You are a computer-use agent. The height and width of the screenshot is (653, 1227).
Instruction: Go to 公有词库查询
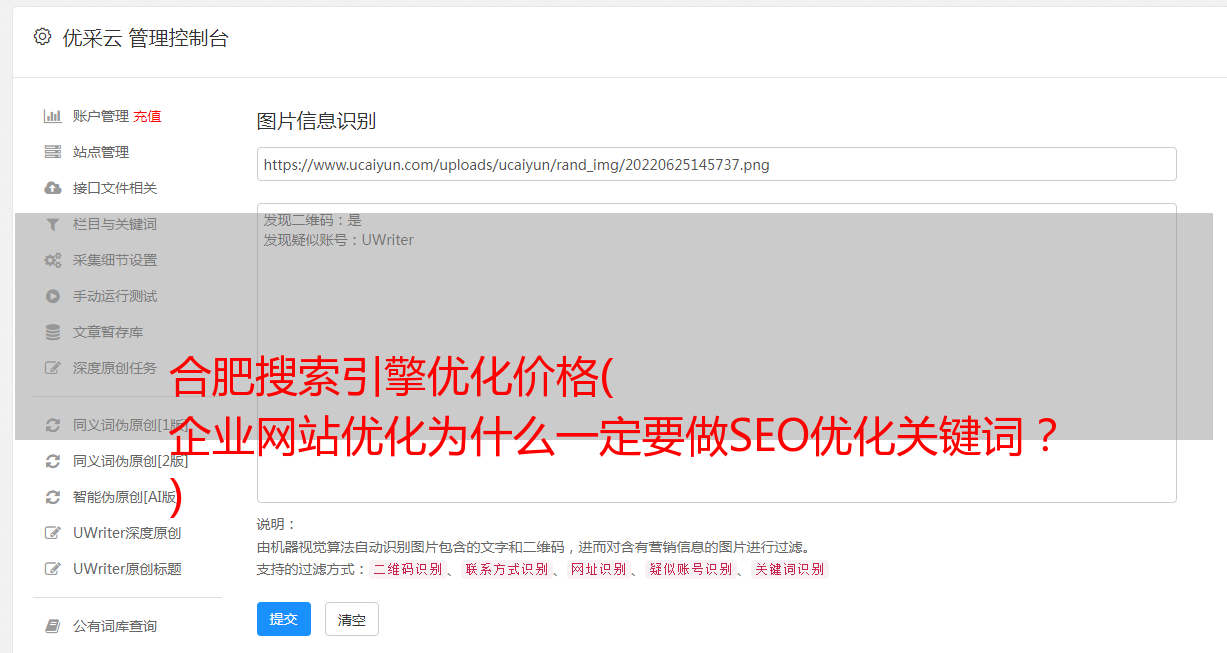(115, 626)
